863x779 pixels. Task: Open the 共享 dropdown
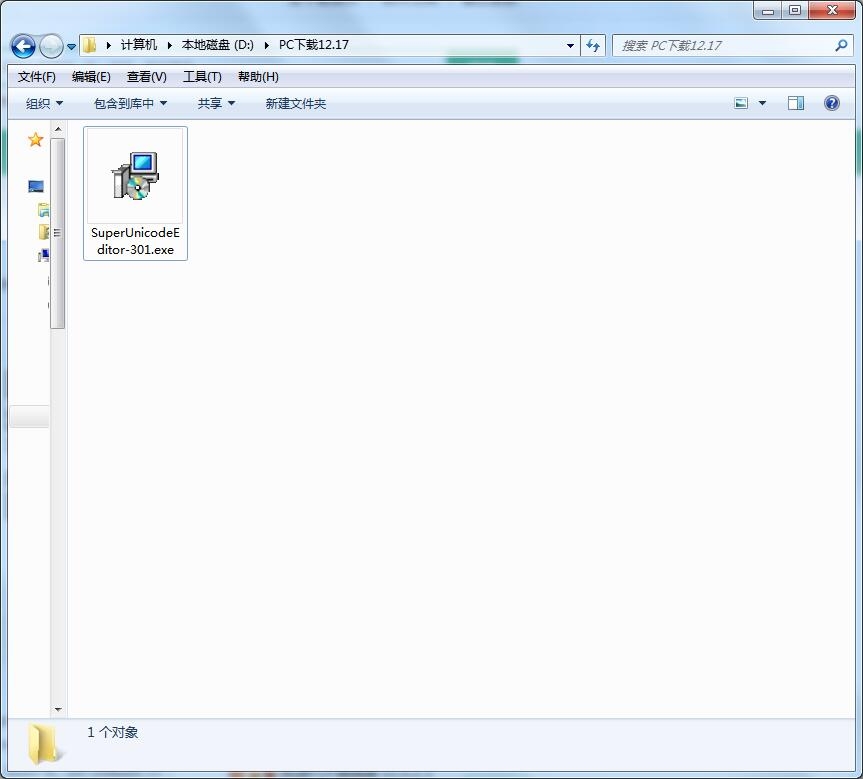click(216, 103)
